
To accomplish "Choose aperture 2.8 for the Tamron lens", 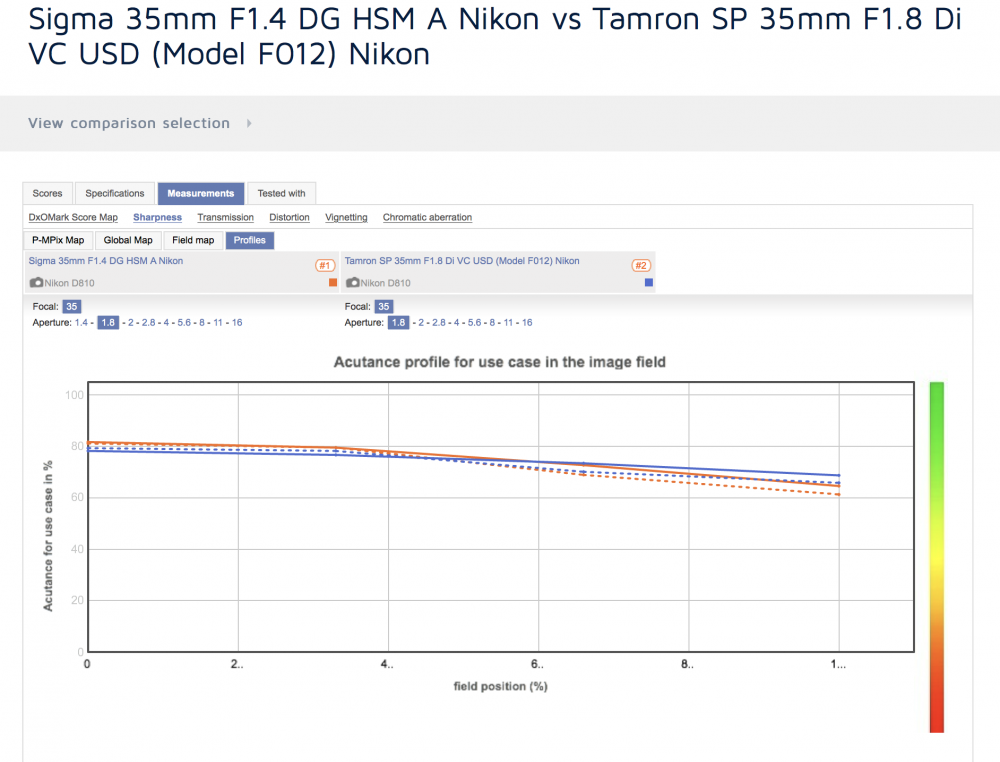I will [x=439, y=323].
